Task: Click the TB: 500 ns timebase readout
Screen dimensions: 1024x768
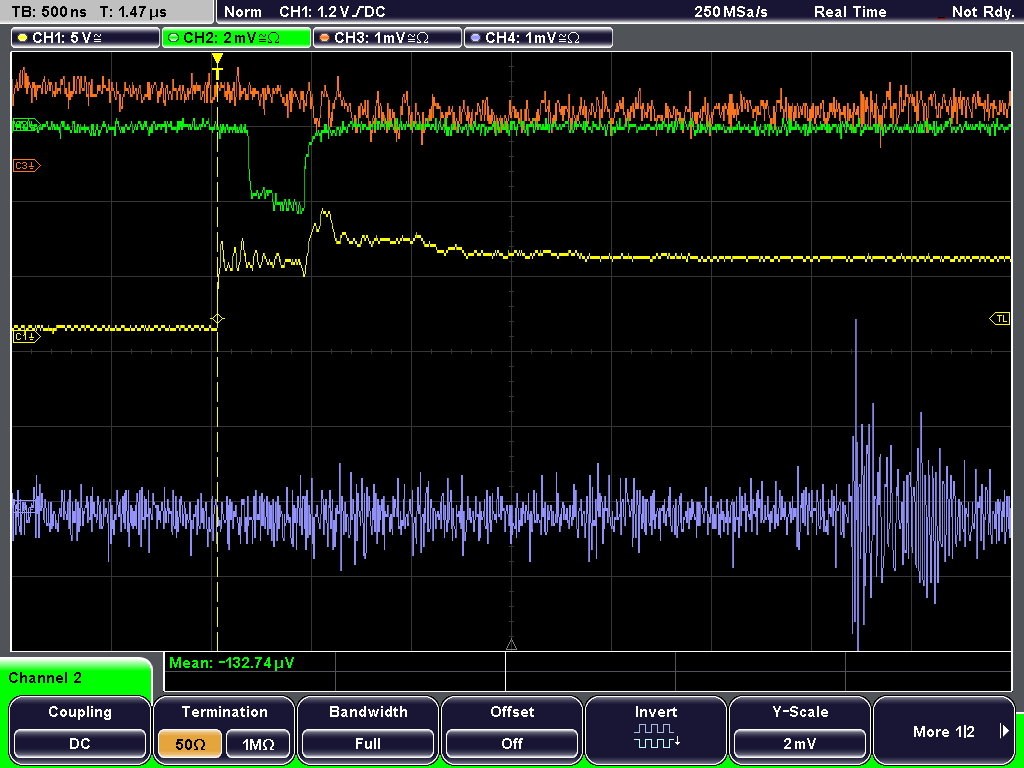Action: click(48, 11)
